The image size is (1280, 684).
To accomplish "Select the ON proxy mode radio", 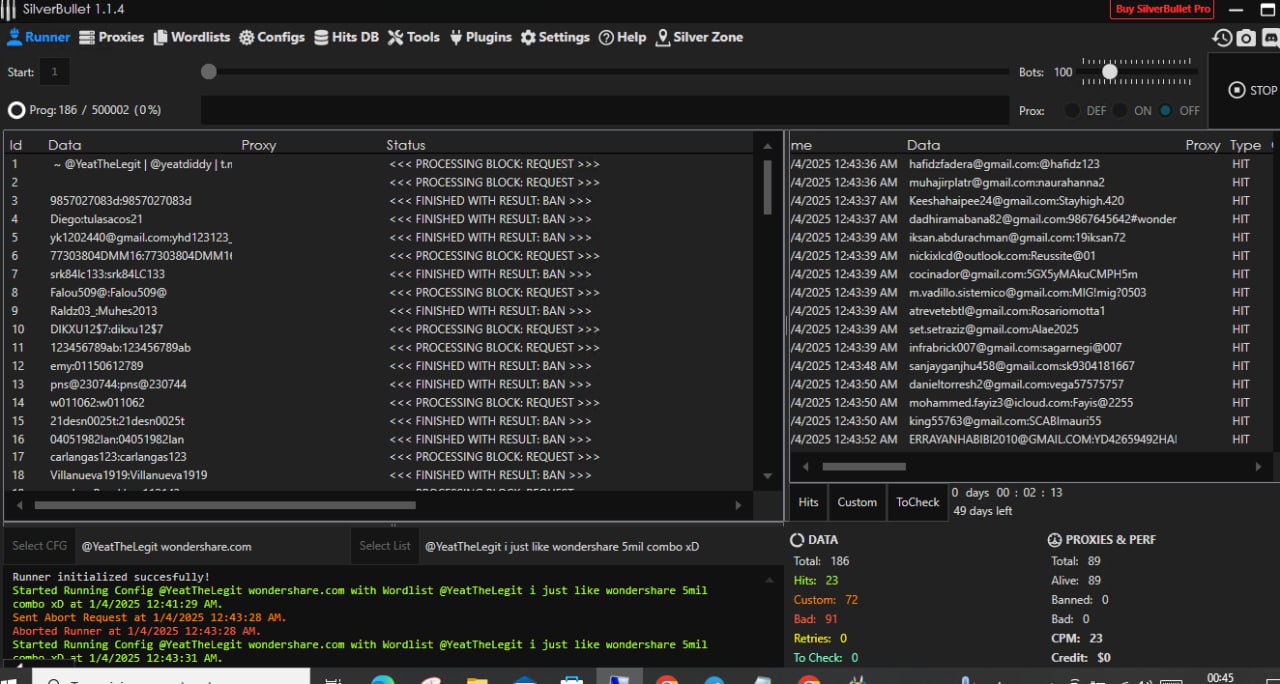I will point(1120,111).
